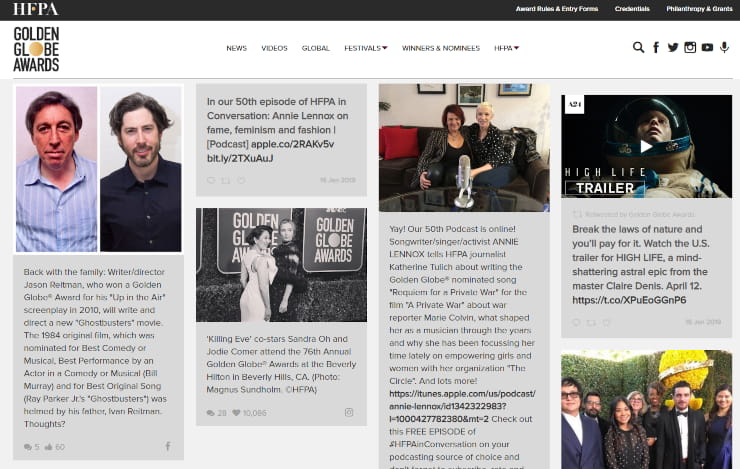Click the Golden Globe Awards logo
This screenshot has width=740, height=469.
(36, 49)
